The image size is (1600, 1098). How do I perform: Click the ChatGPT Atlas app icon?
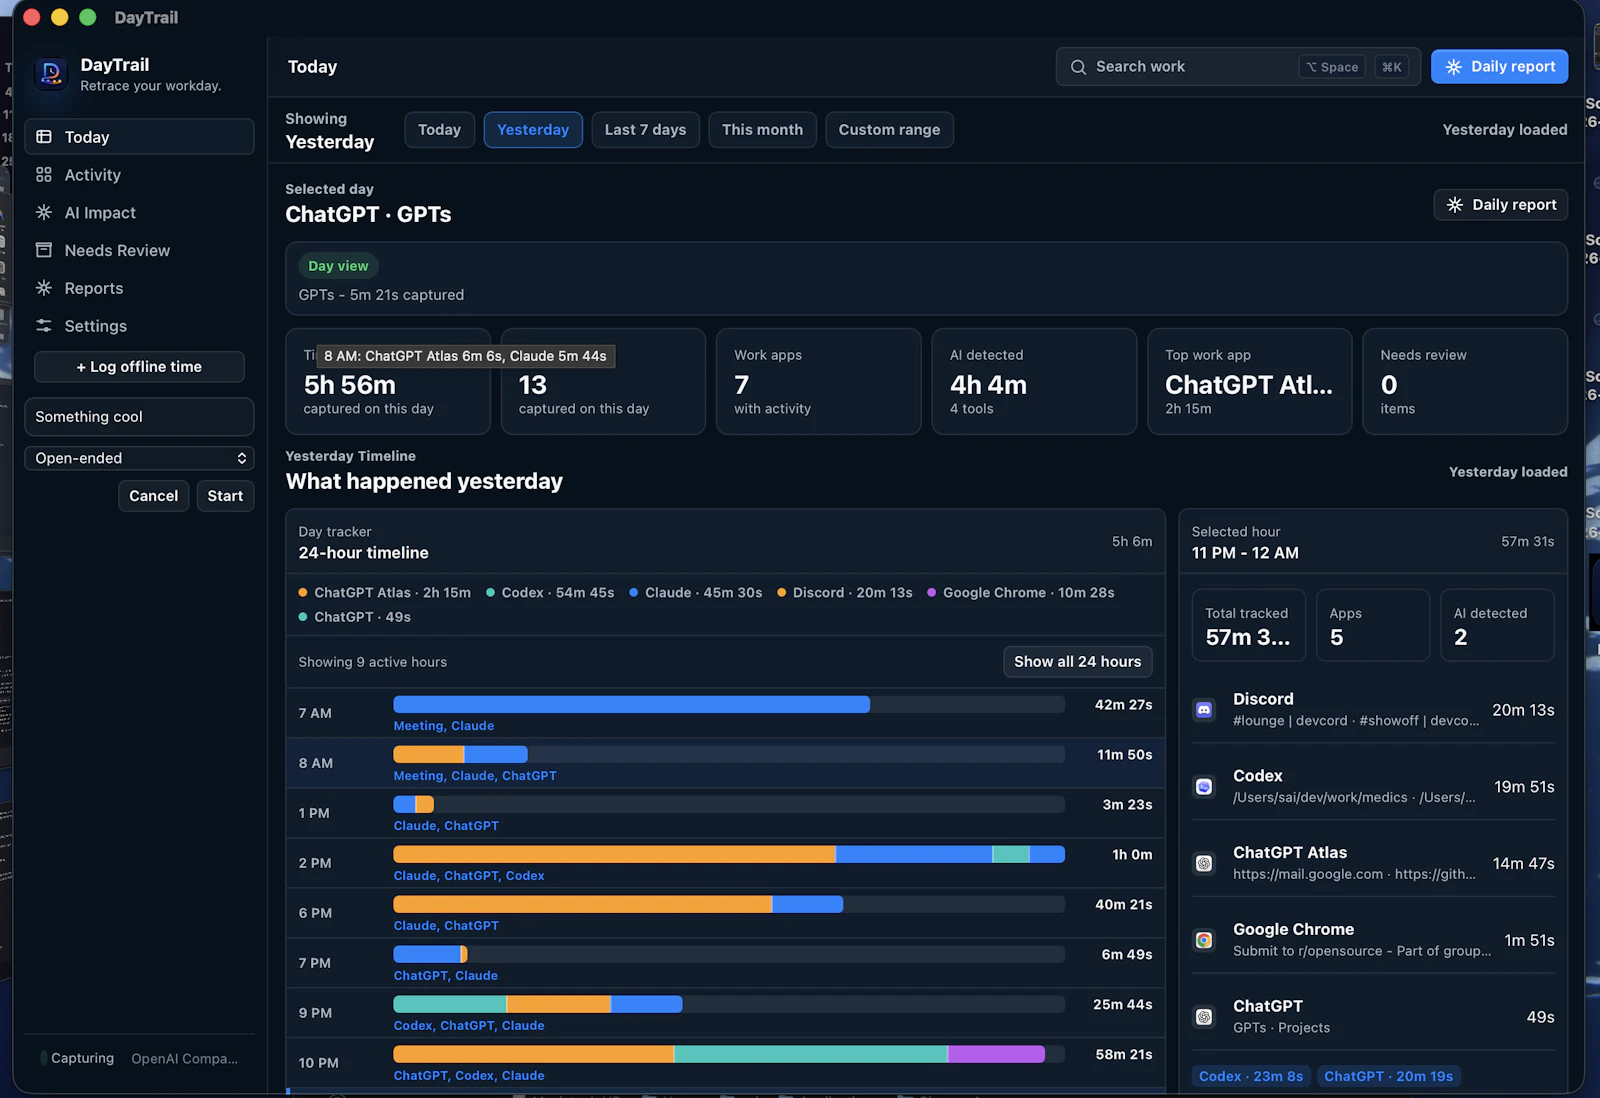1204,864
